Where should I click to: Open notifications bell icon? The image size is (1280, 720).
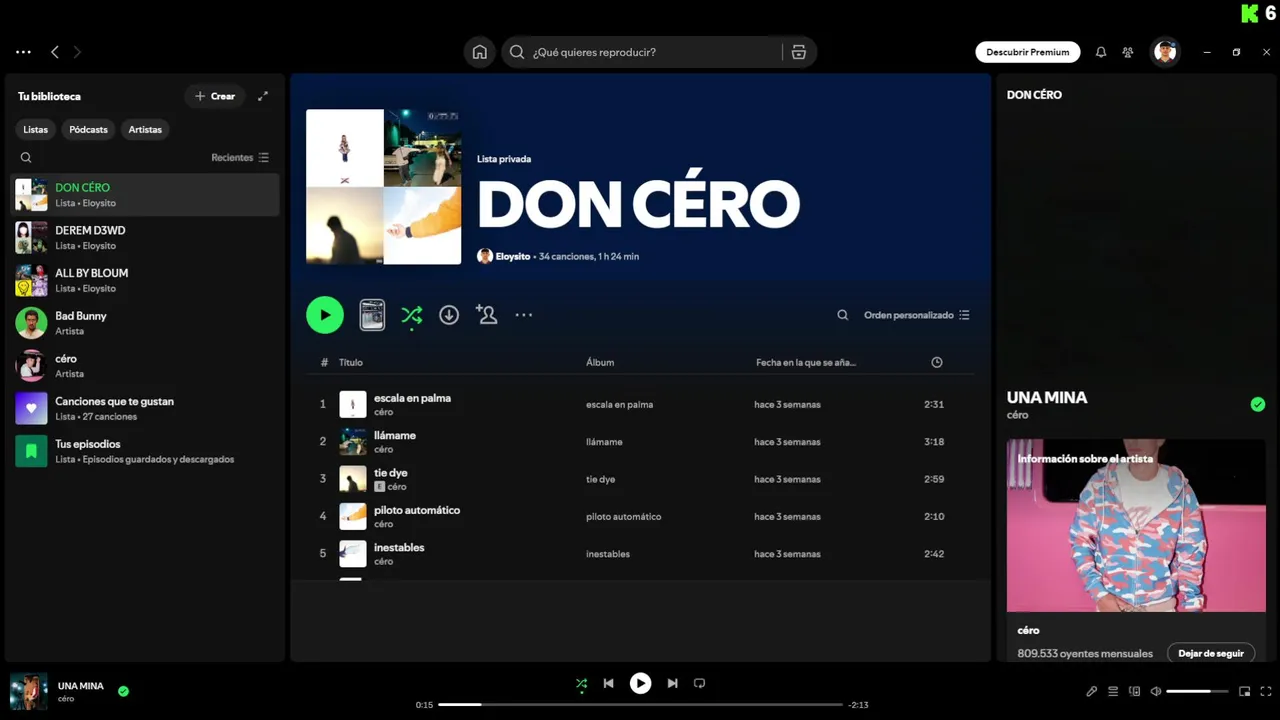point(1101,52)
